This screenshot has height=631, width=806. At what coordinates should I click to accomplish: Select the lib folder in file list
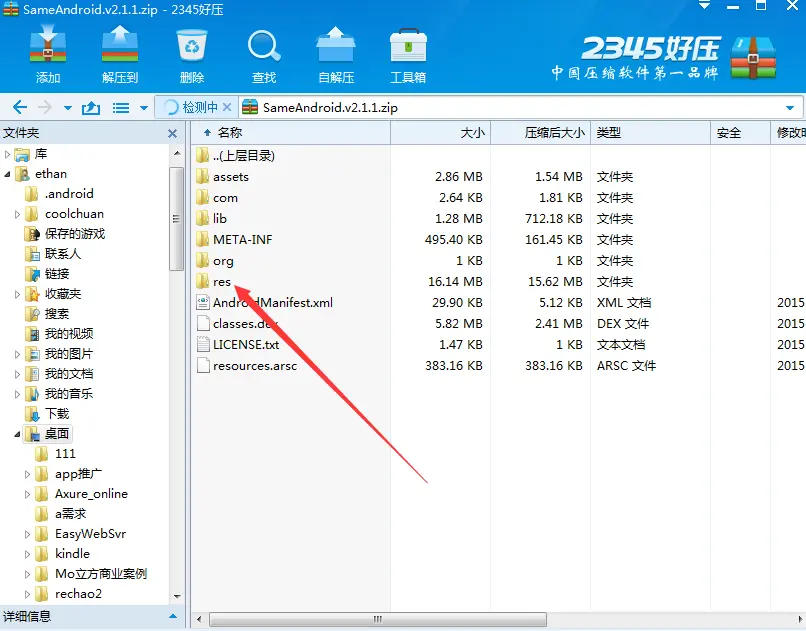tap(212, 219)
